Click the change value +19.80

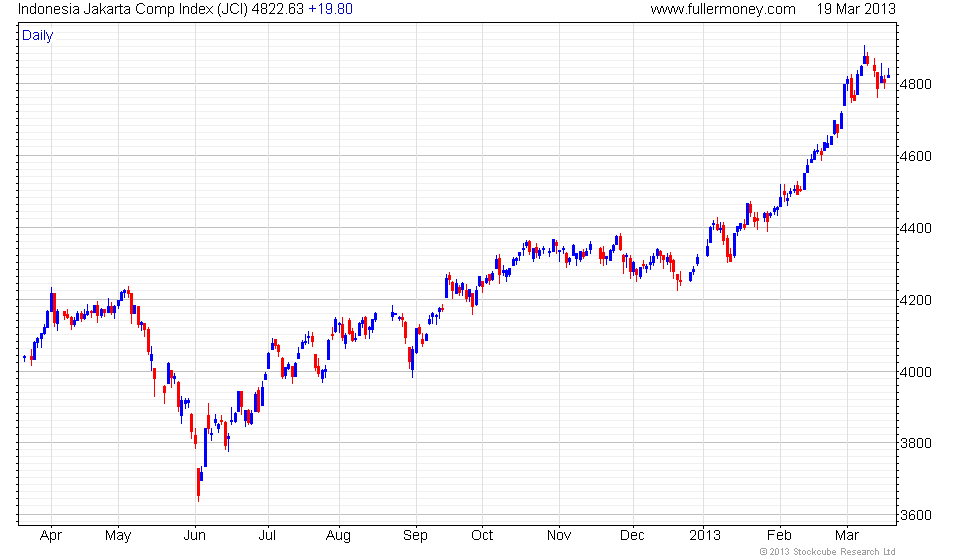coord(331,9)
